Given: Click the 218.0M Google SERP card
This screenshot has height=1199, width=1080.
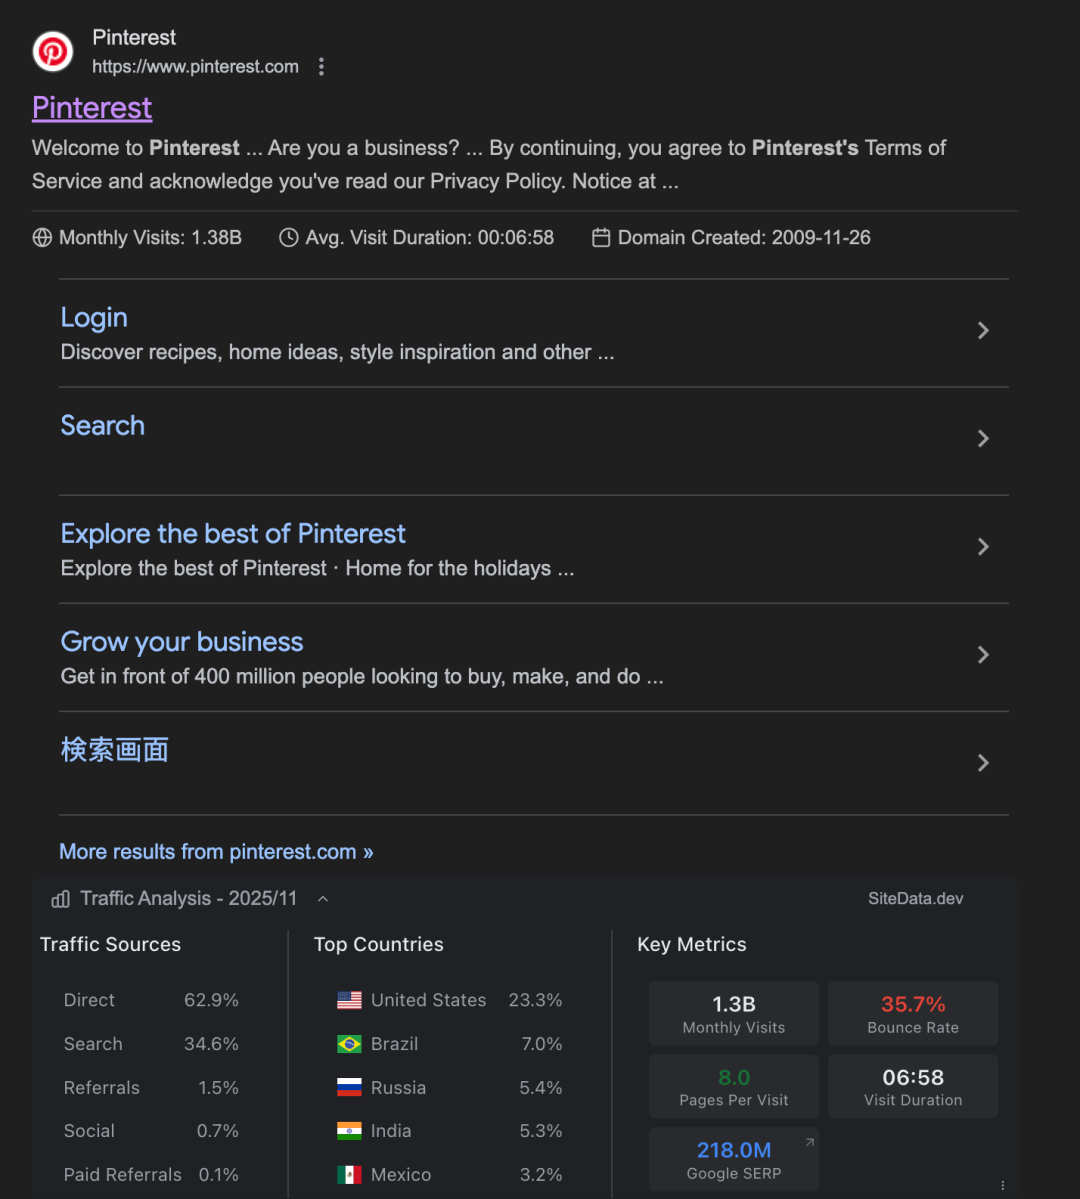Looking at the screenshot, I should pyautogui.click(x=734, y=1159).
